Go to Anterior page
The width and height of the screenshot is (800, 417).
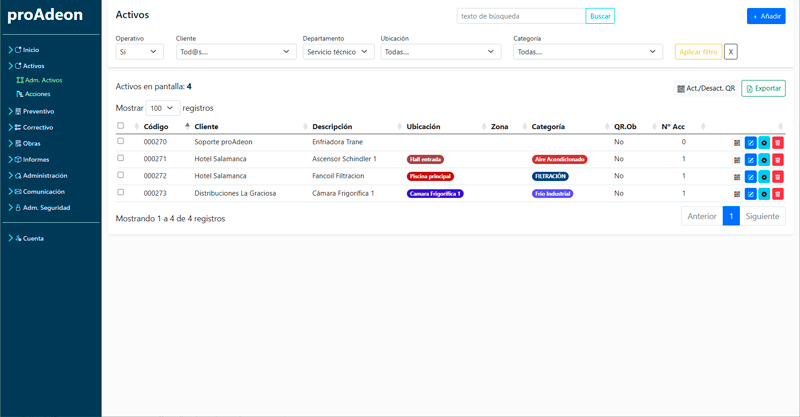702,216
